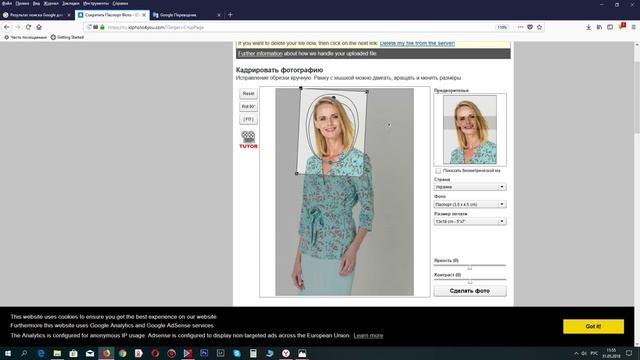640x360 pixels.
Task: Launch Edge from the taskbar
Action: pyautogui.click(x=41, y=353)
